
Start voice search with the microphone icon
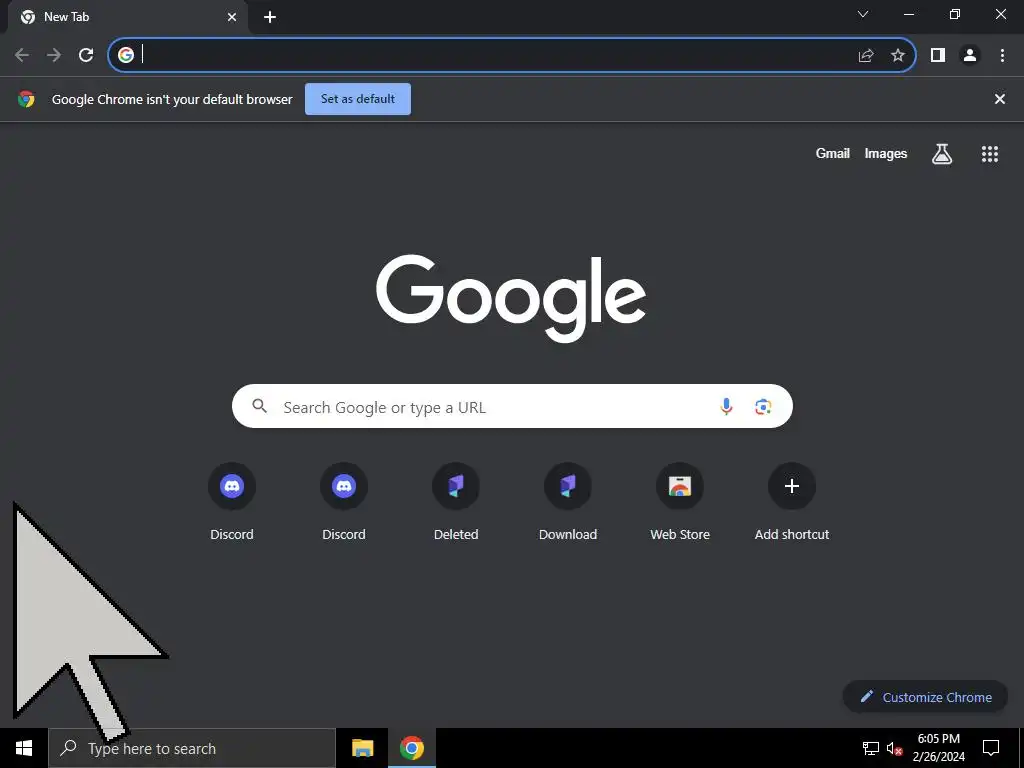coord(726,407)
